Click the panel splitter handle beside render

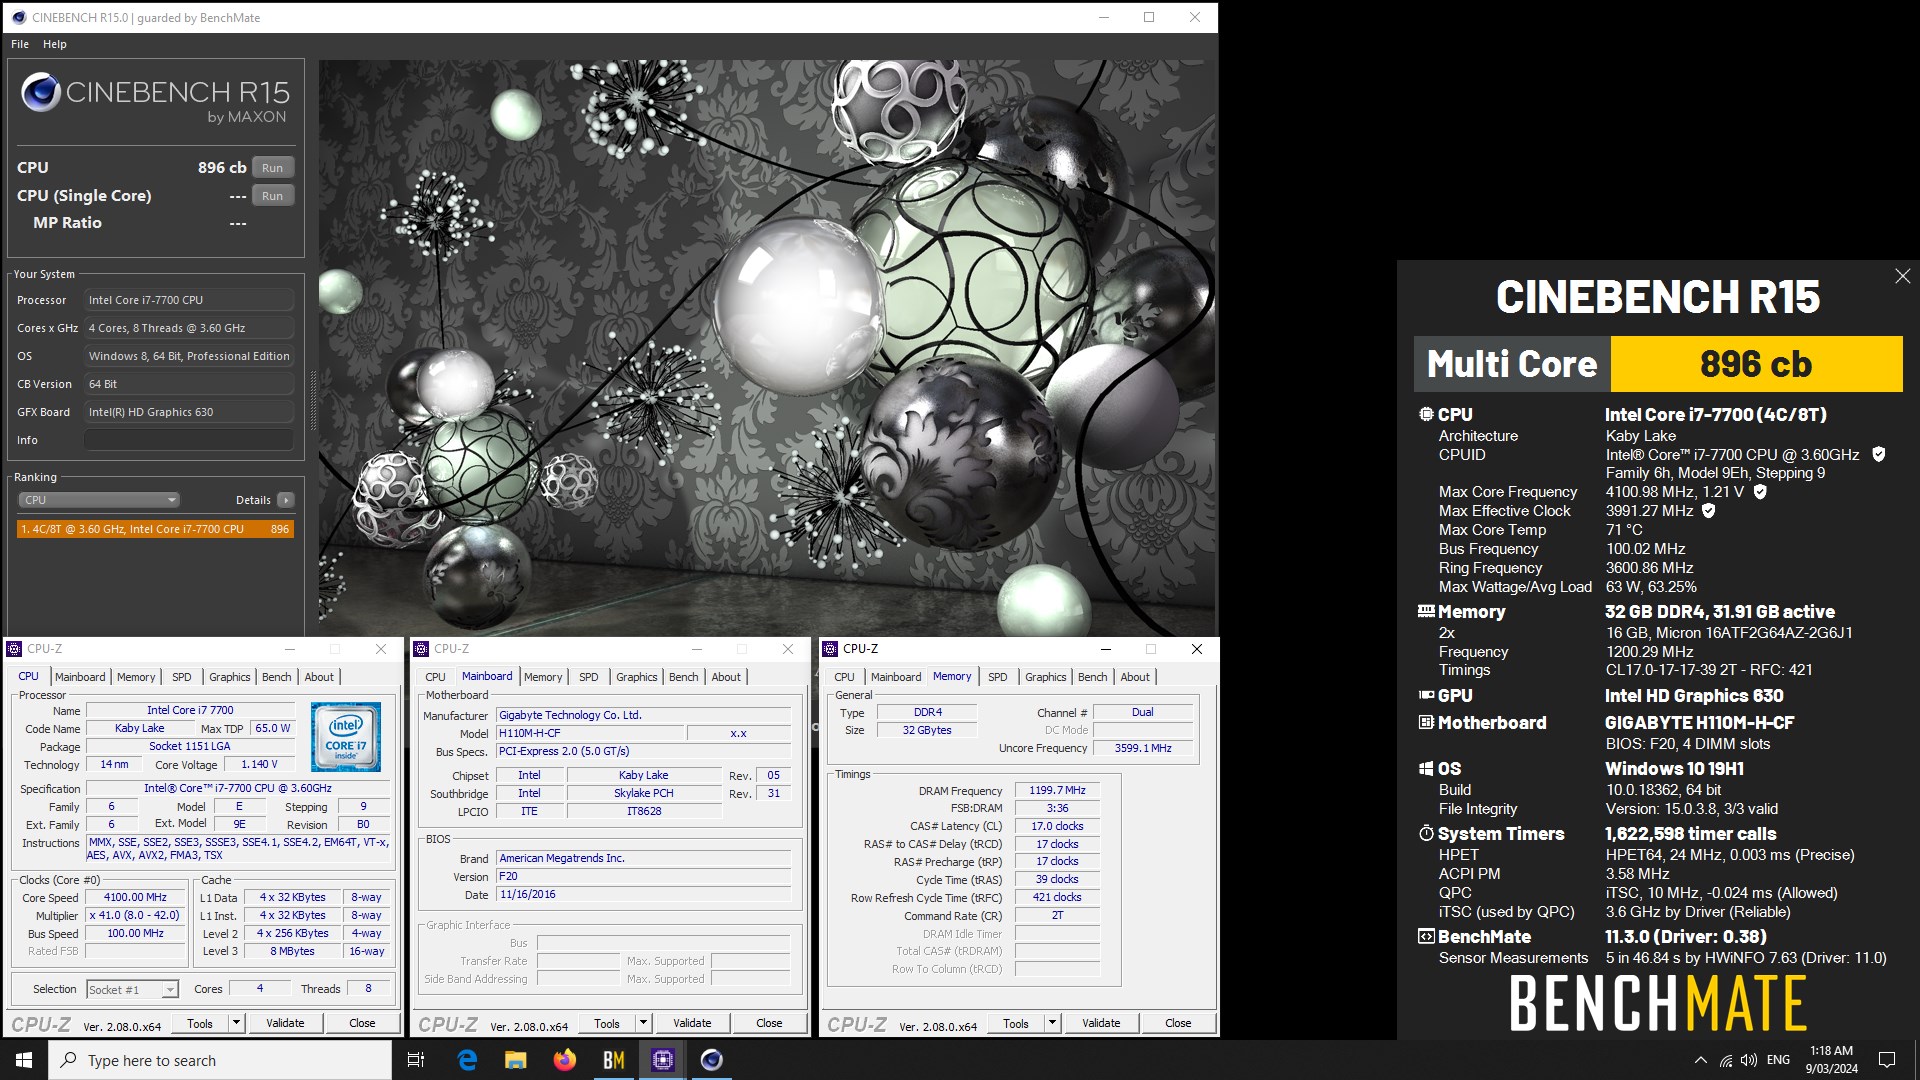313,400
